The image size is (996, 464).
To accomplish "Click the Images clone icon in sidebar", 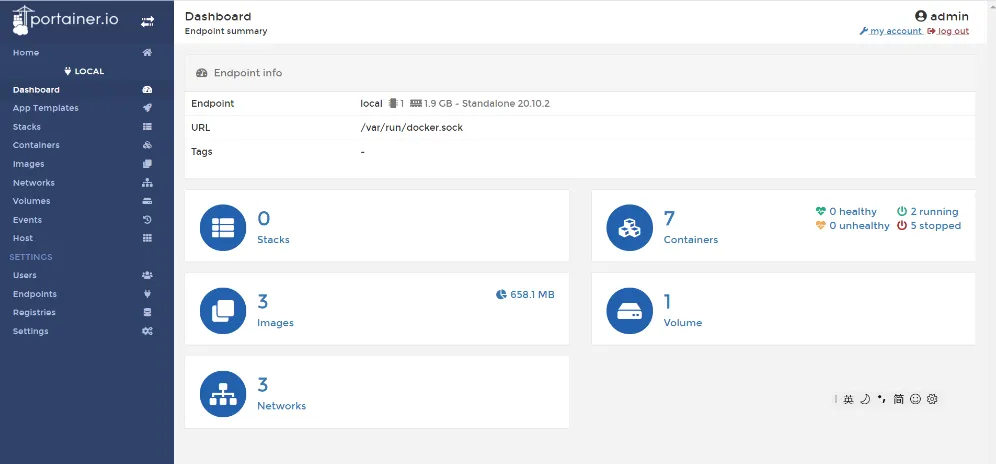I will point(147,164).
